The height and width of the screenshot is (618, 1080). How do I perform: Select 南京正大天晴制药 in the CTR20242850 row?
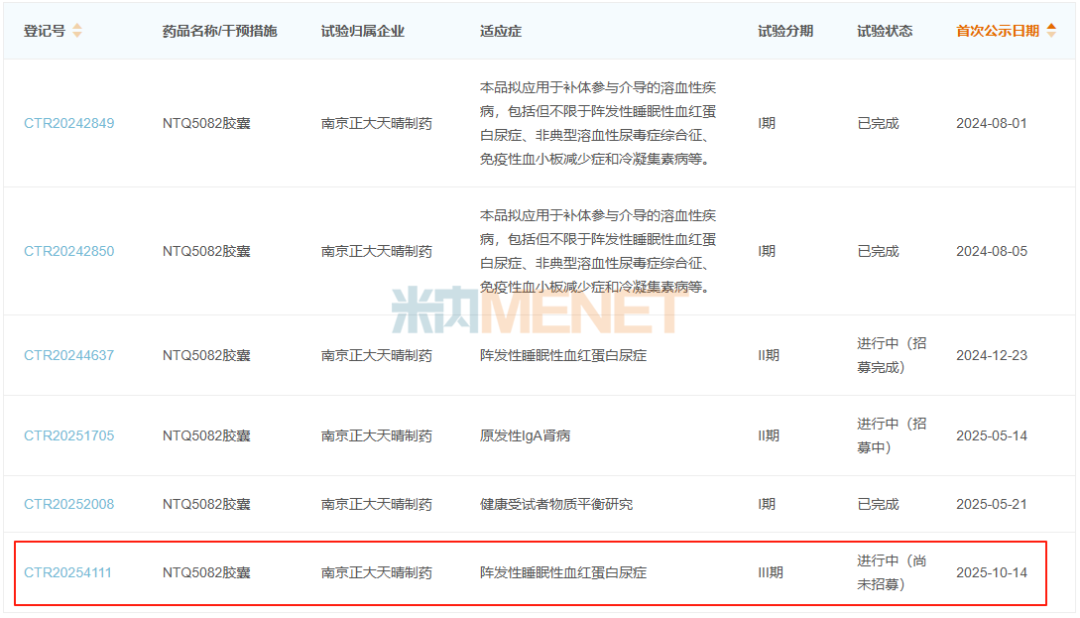pyautogui.click(x=377, y=251)
